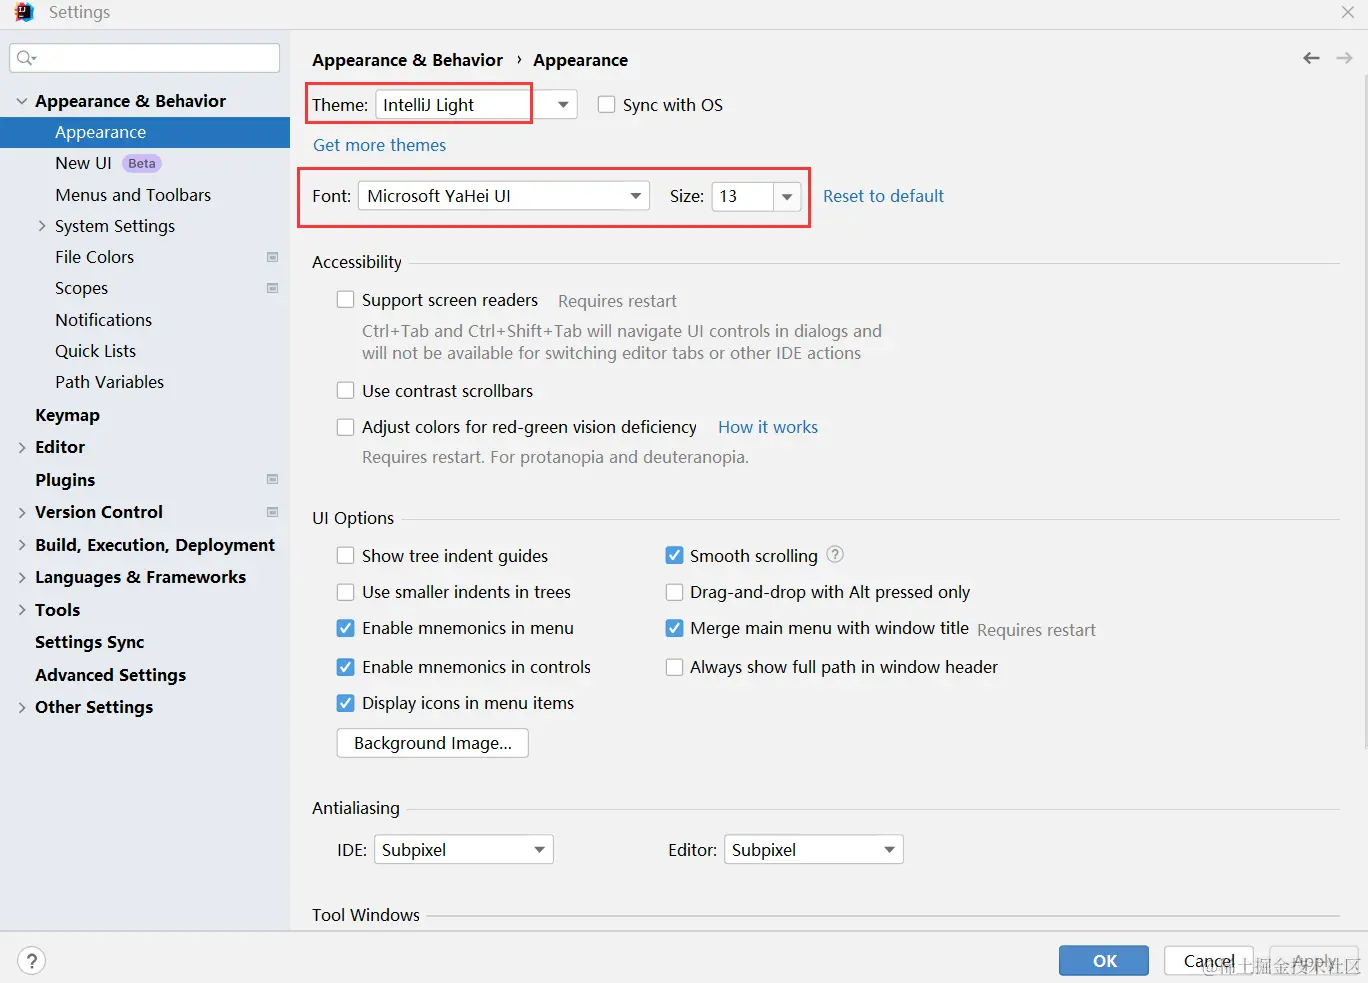Click the OK button
Image resolution: width=1368 pixels, height=983 pixels.
click(1104, 961)
